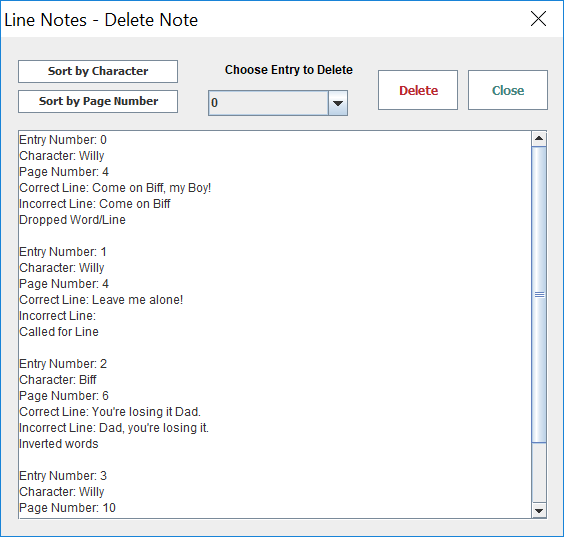Click 'Correct Line: You're losing it Dad.'
564x537 pixels.
(110, 412)
